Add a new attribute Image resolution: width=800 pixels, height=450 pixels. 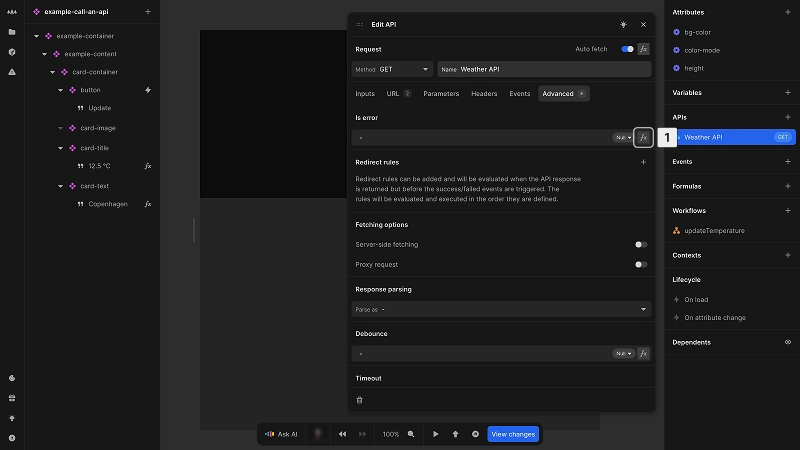pyautogui.click(x=788, y=12)
